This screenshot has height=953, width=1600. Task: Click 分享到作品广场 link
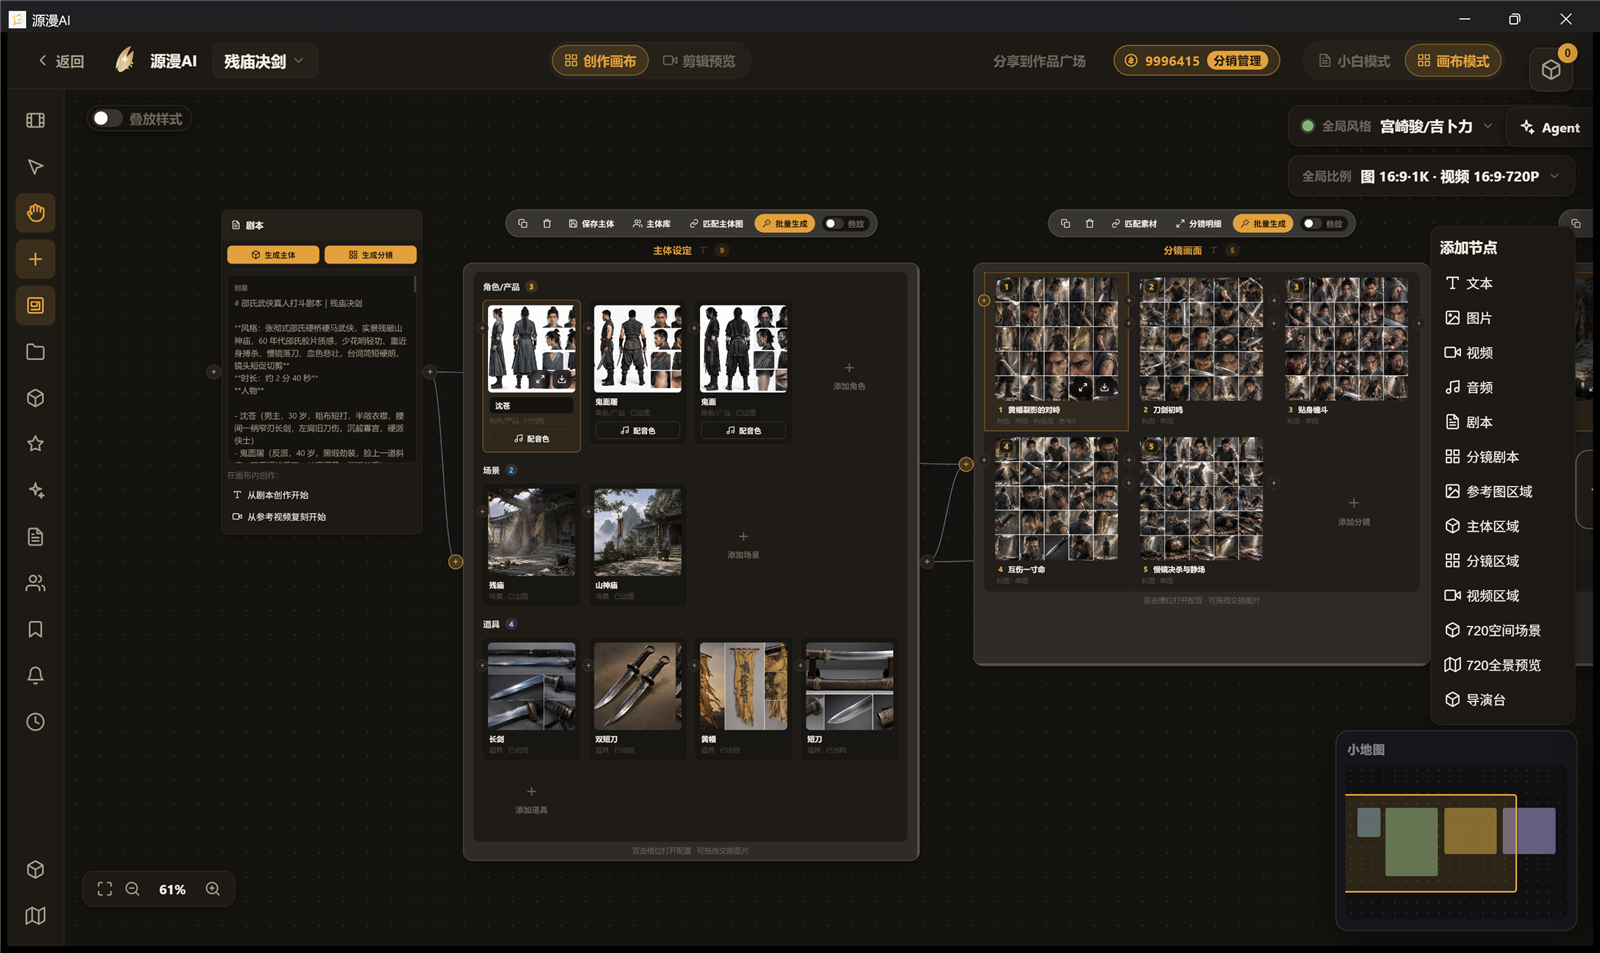tap(1039, 61)
